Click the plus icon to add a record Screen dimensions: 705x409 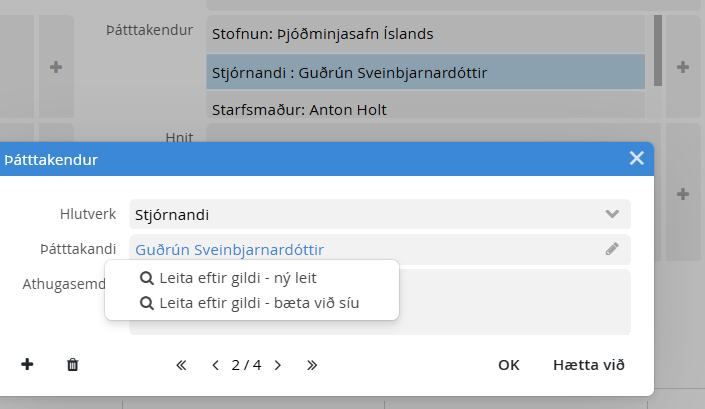(27, 365)
